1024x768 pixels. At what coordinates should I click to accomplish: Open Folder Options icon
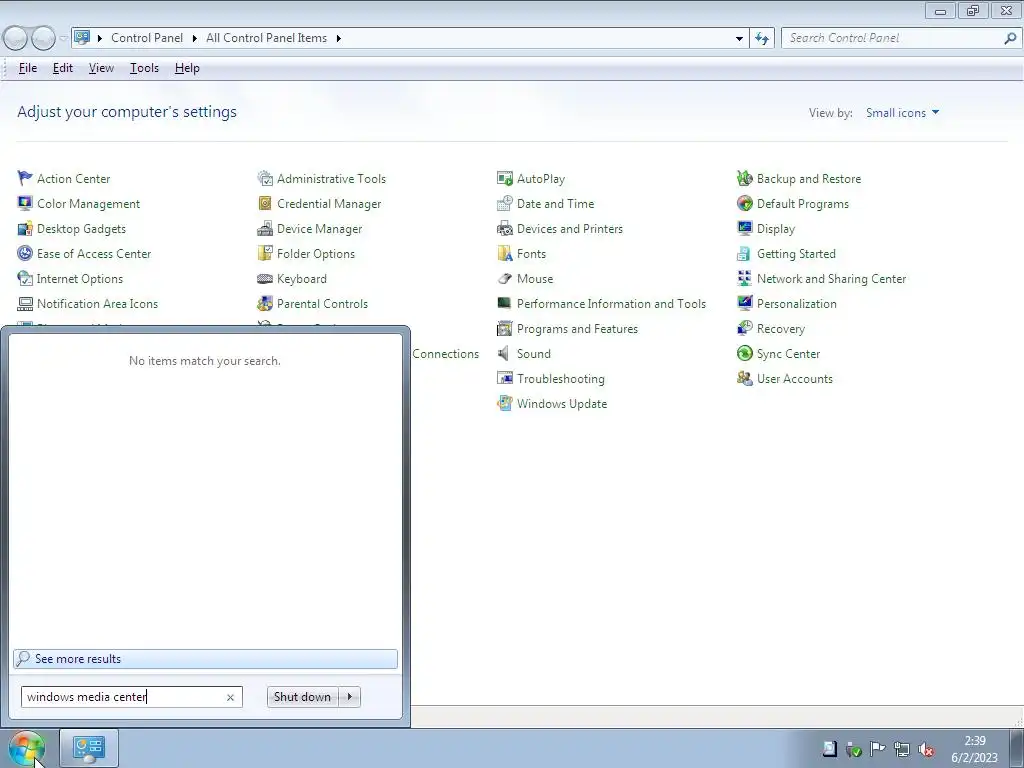(264, 253)
